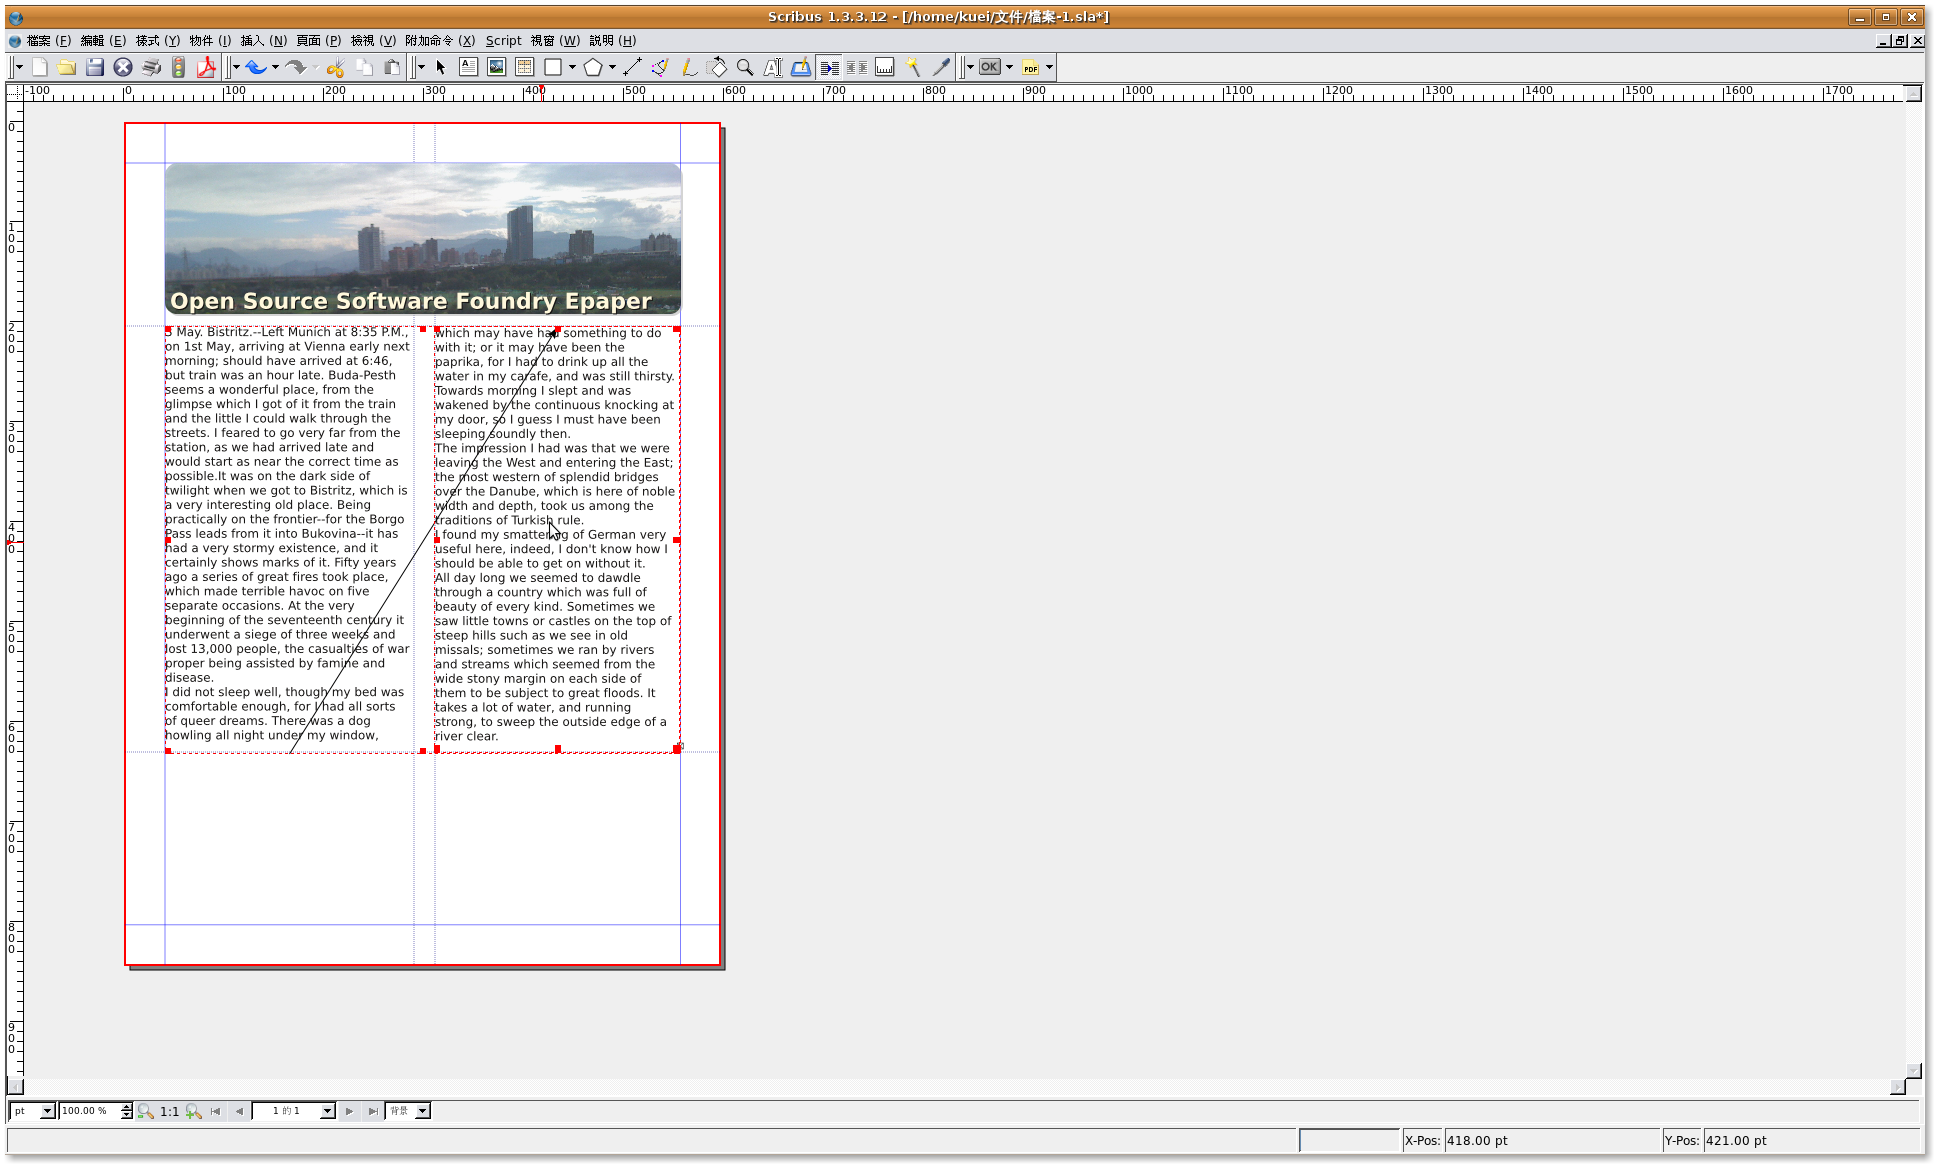1934x1164 pixels.
Task: Click the zoom out magnifier button
Action: [146, 1111]
